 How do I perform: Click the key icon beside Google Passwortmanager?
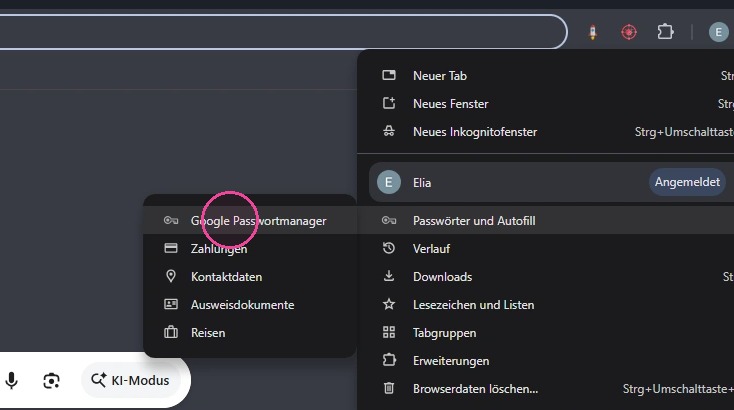pyautogui.click(x=171, y=220)
